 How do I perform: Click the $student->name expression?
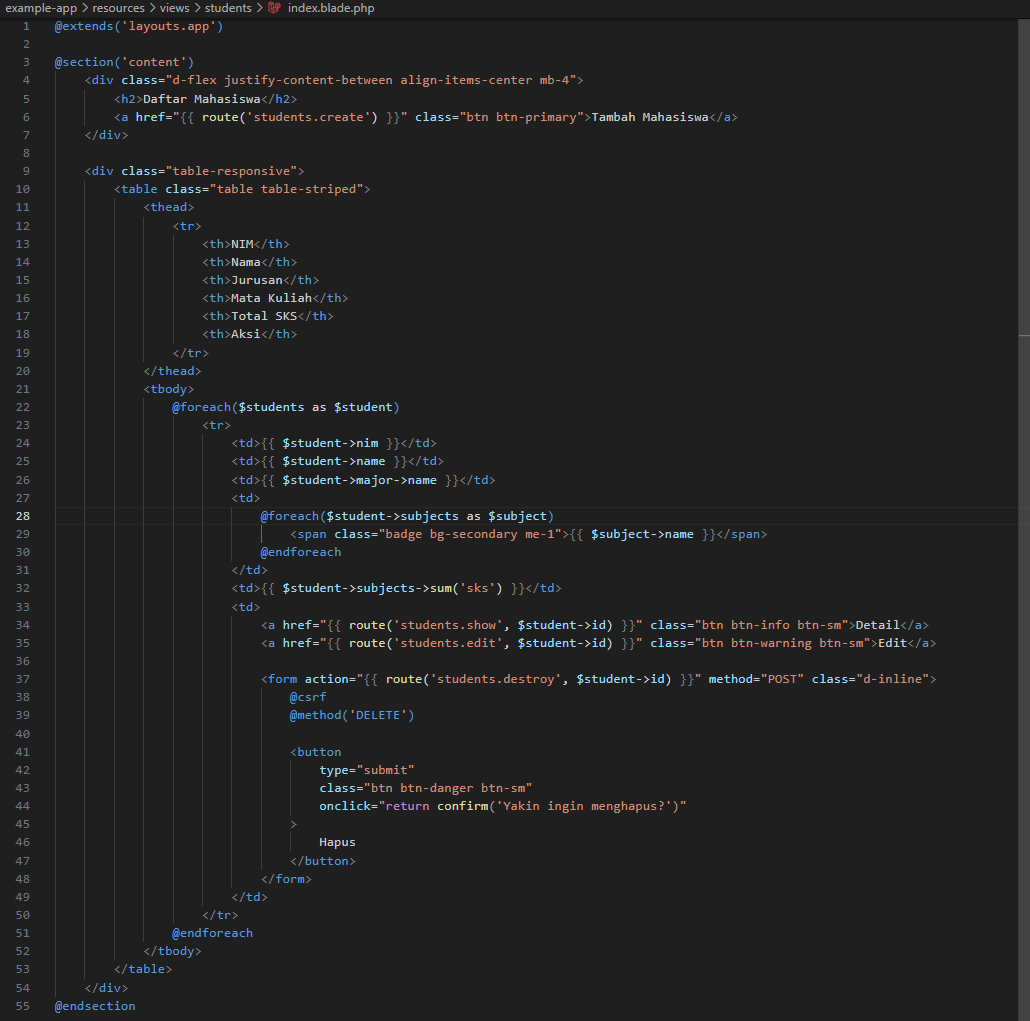pos(334,461)
